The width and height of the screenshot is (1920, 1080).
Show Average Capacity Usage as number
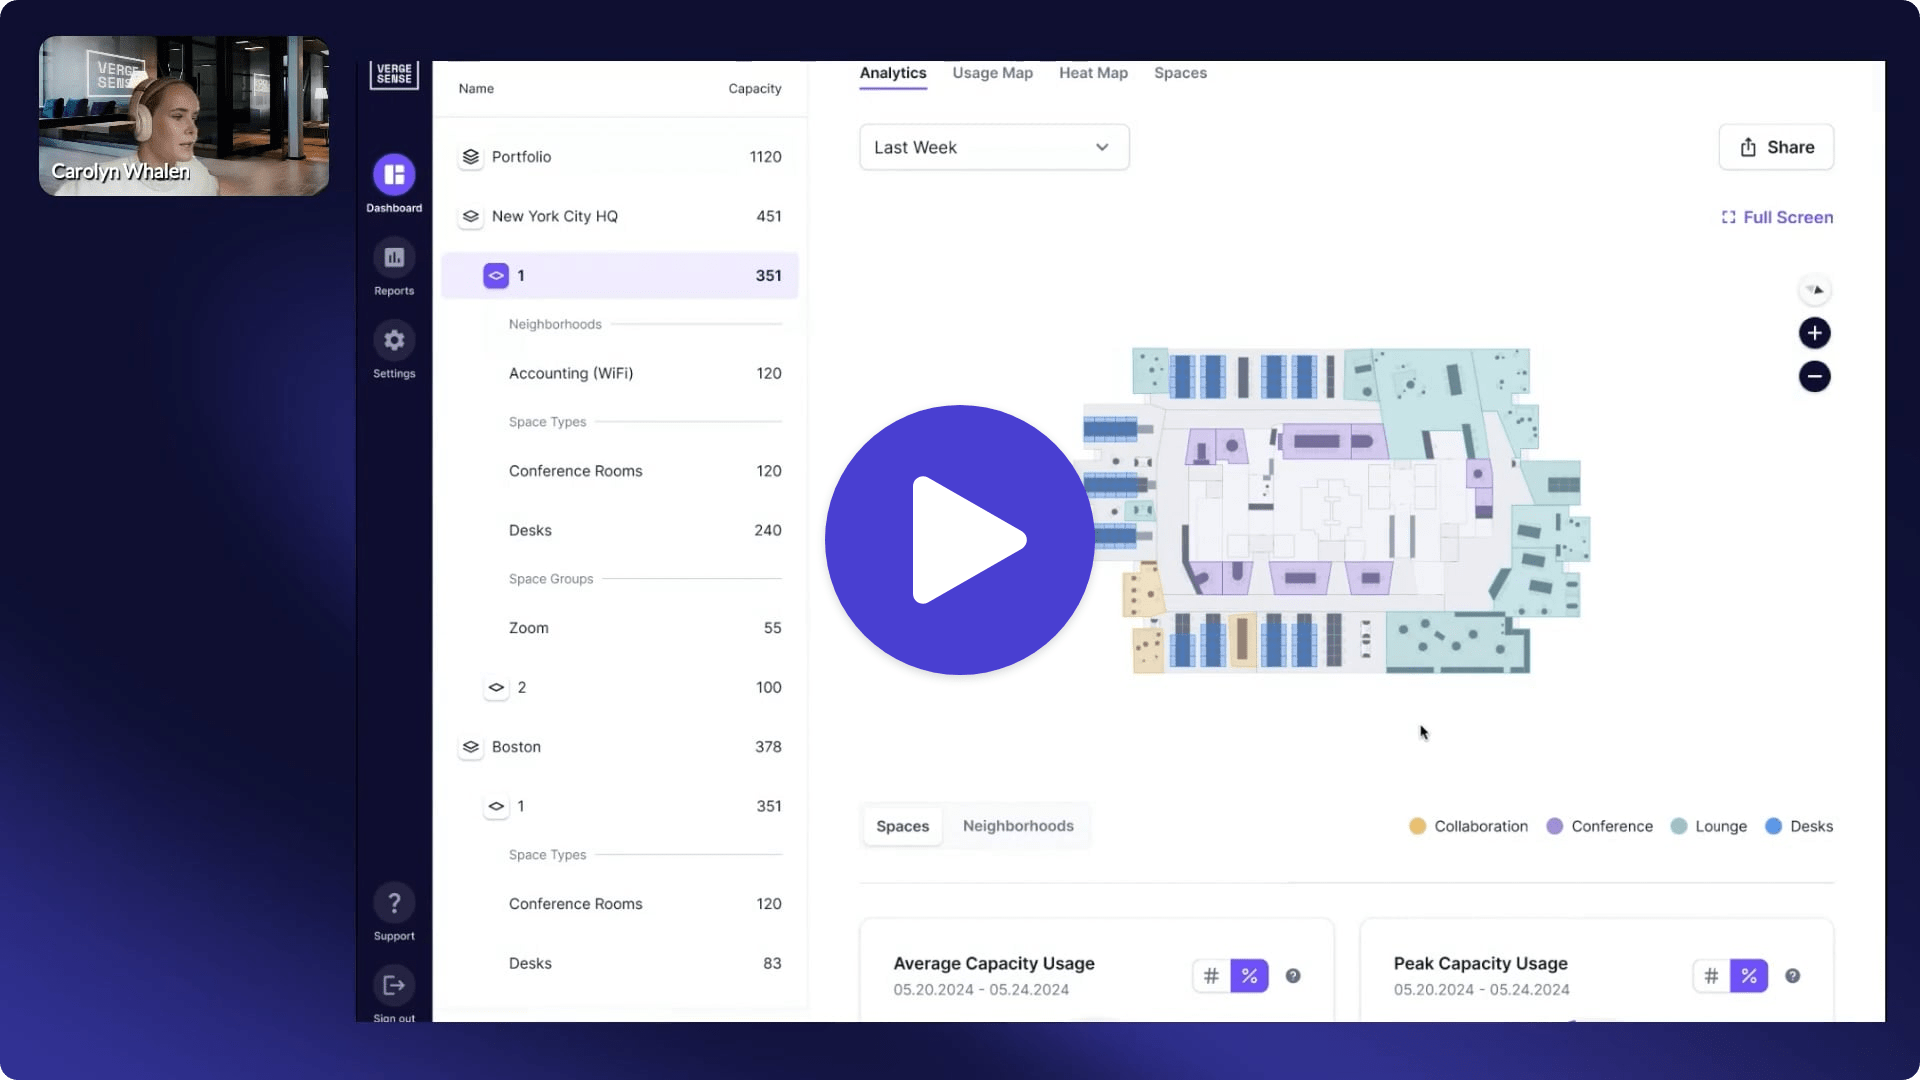click(x=1211, y=976)
